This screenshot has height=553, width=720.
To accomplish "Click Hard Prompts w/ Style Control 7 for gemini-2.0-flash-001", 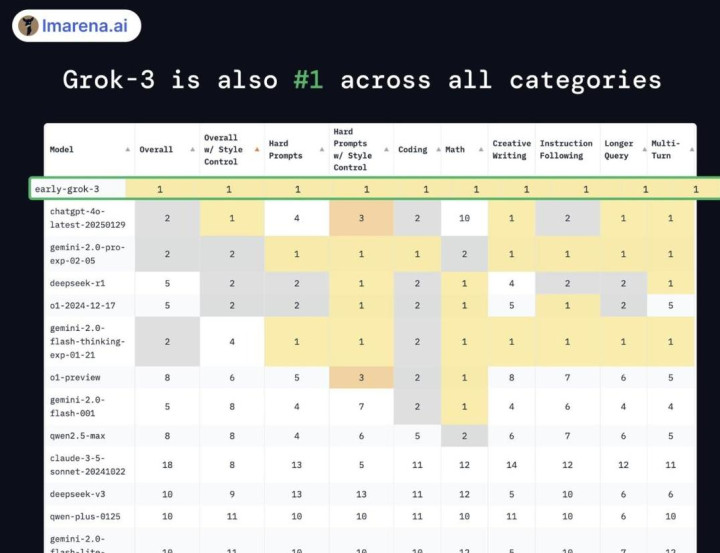I will pyautogui.click(x=361, y=406).
